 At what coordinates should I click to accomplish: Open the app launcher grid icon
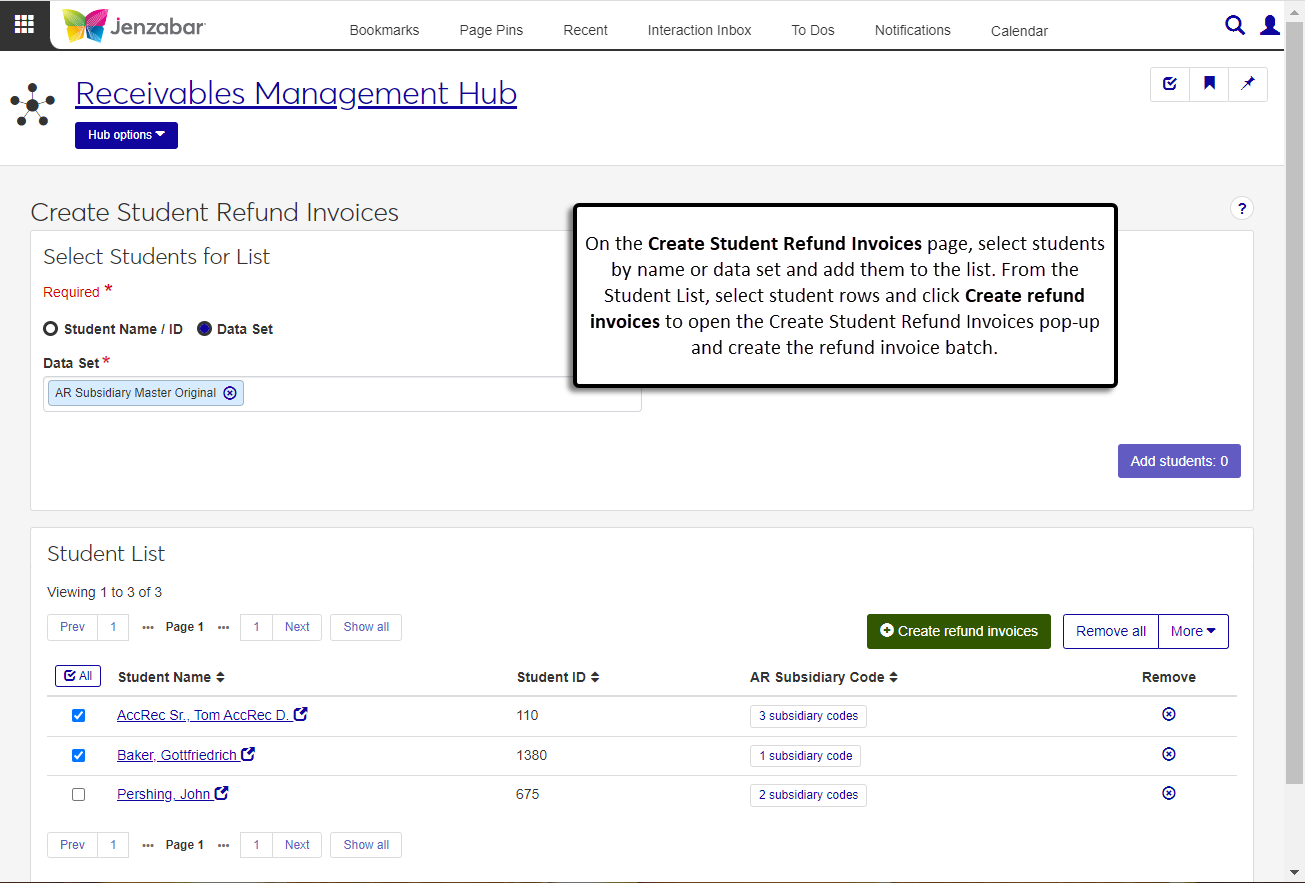pos(24,25)
